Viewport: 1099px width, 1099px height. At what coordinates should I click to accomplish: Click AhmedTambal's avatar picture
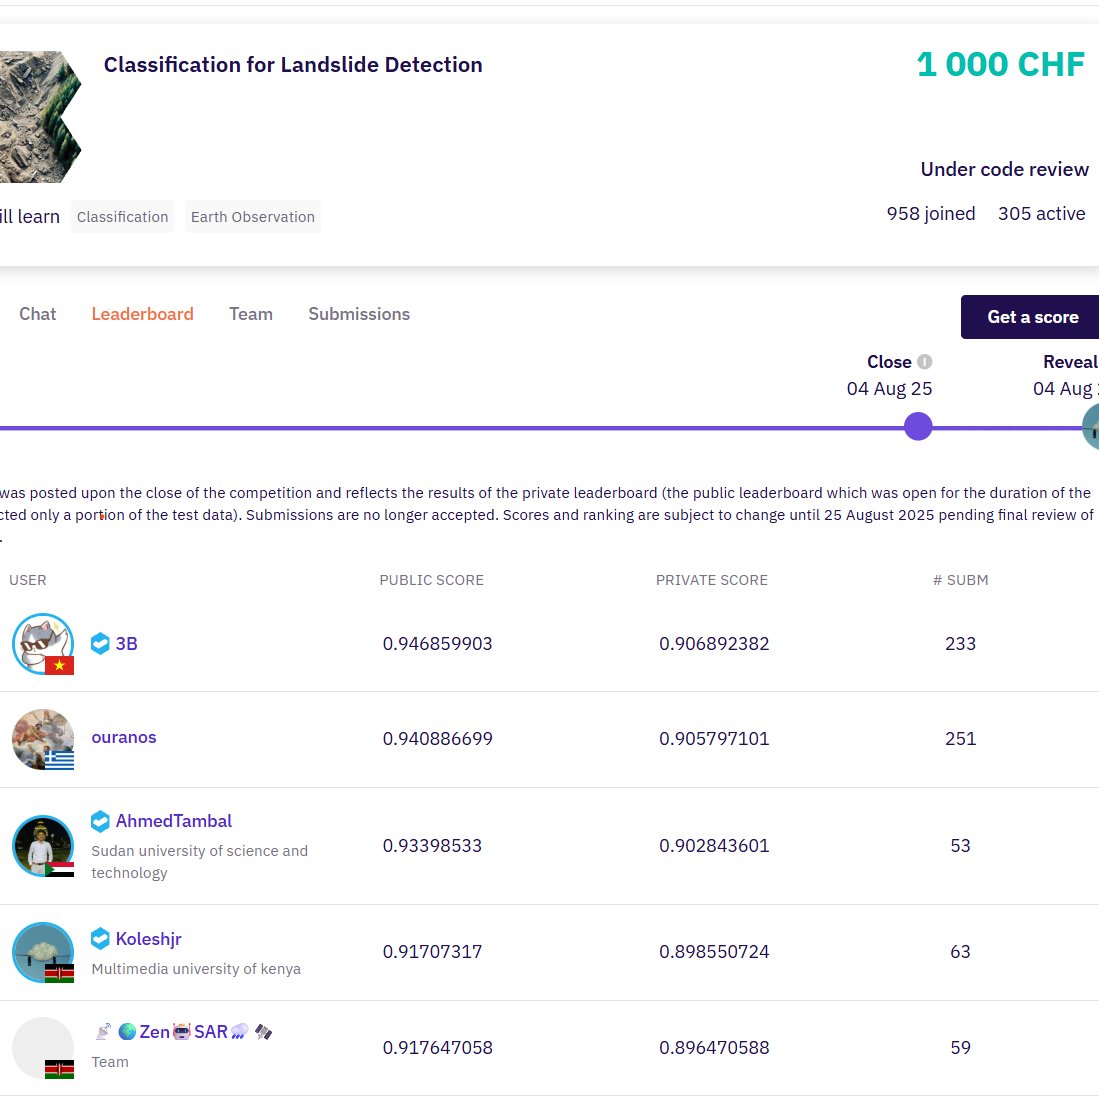click(x=43, y=846)
